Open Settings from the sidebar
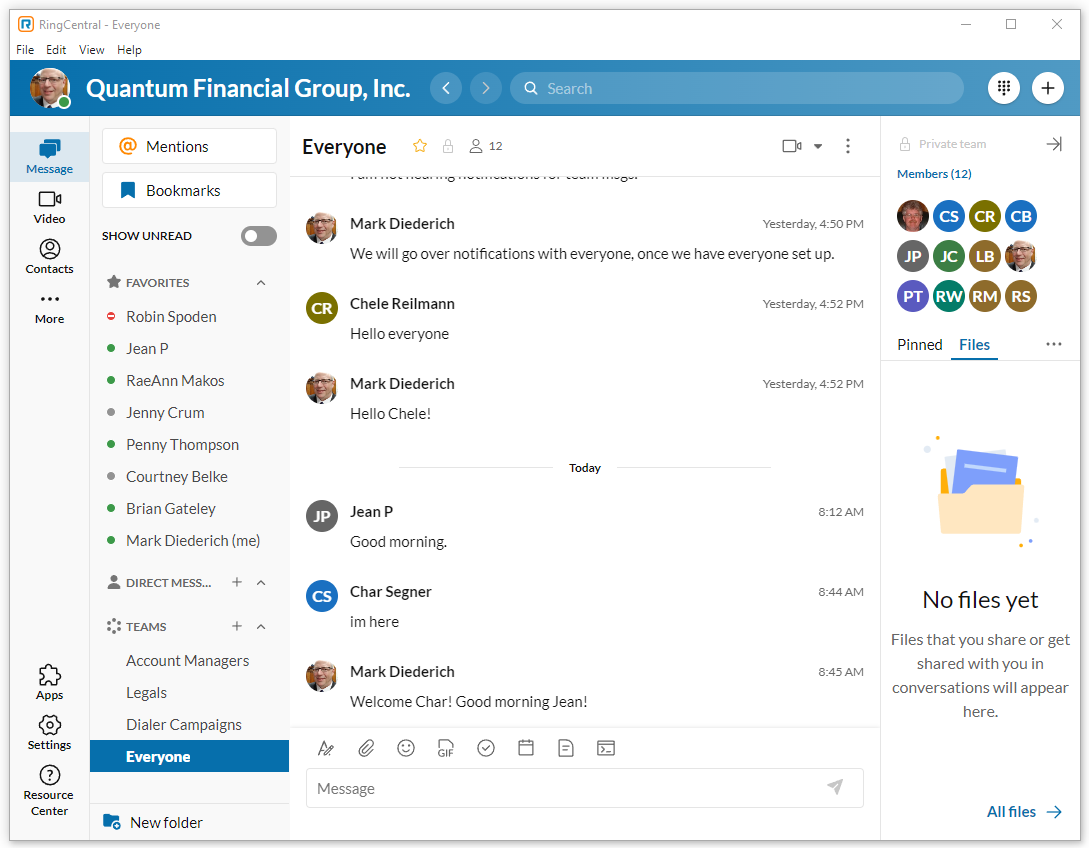The height and width of the screenshot is (848, 1089). pos(49,733)
